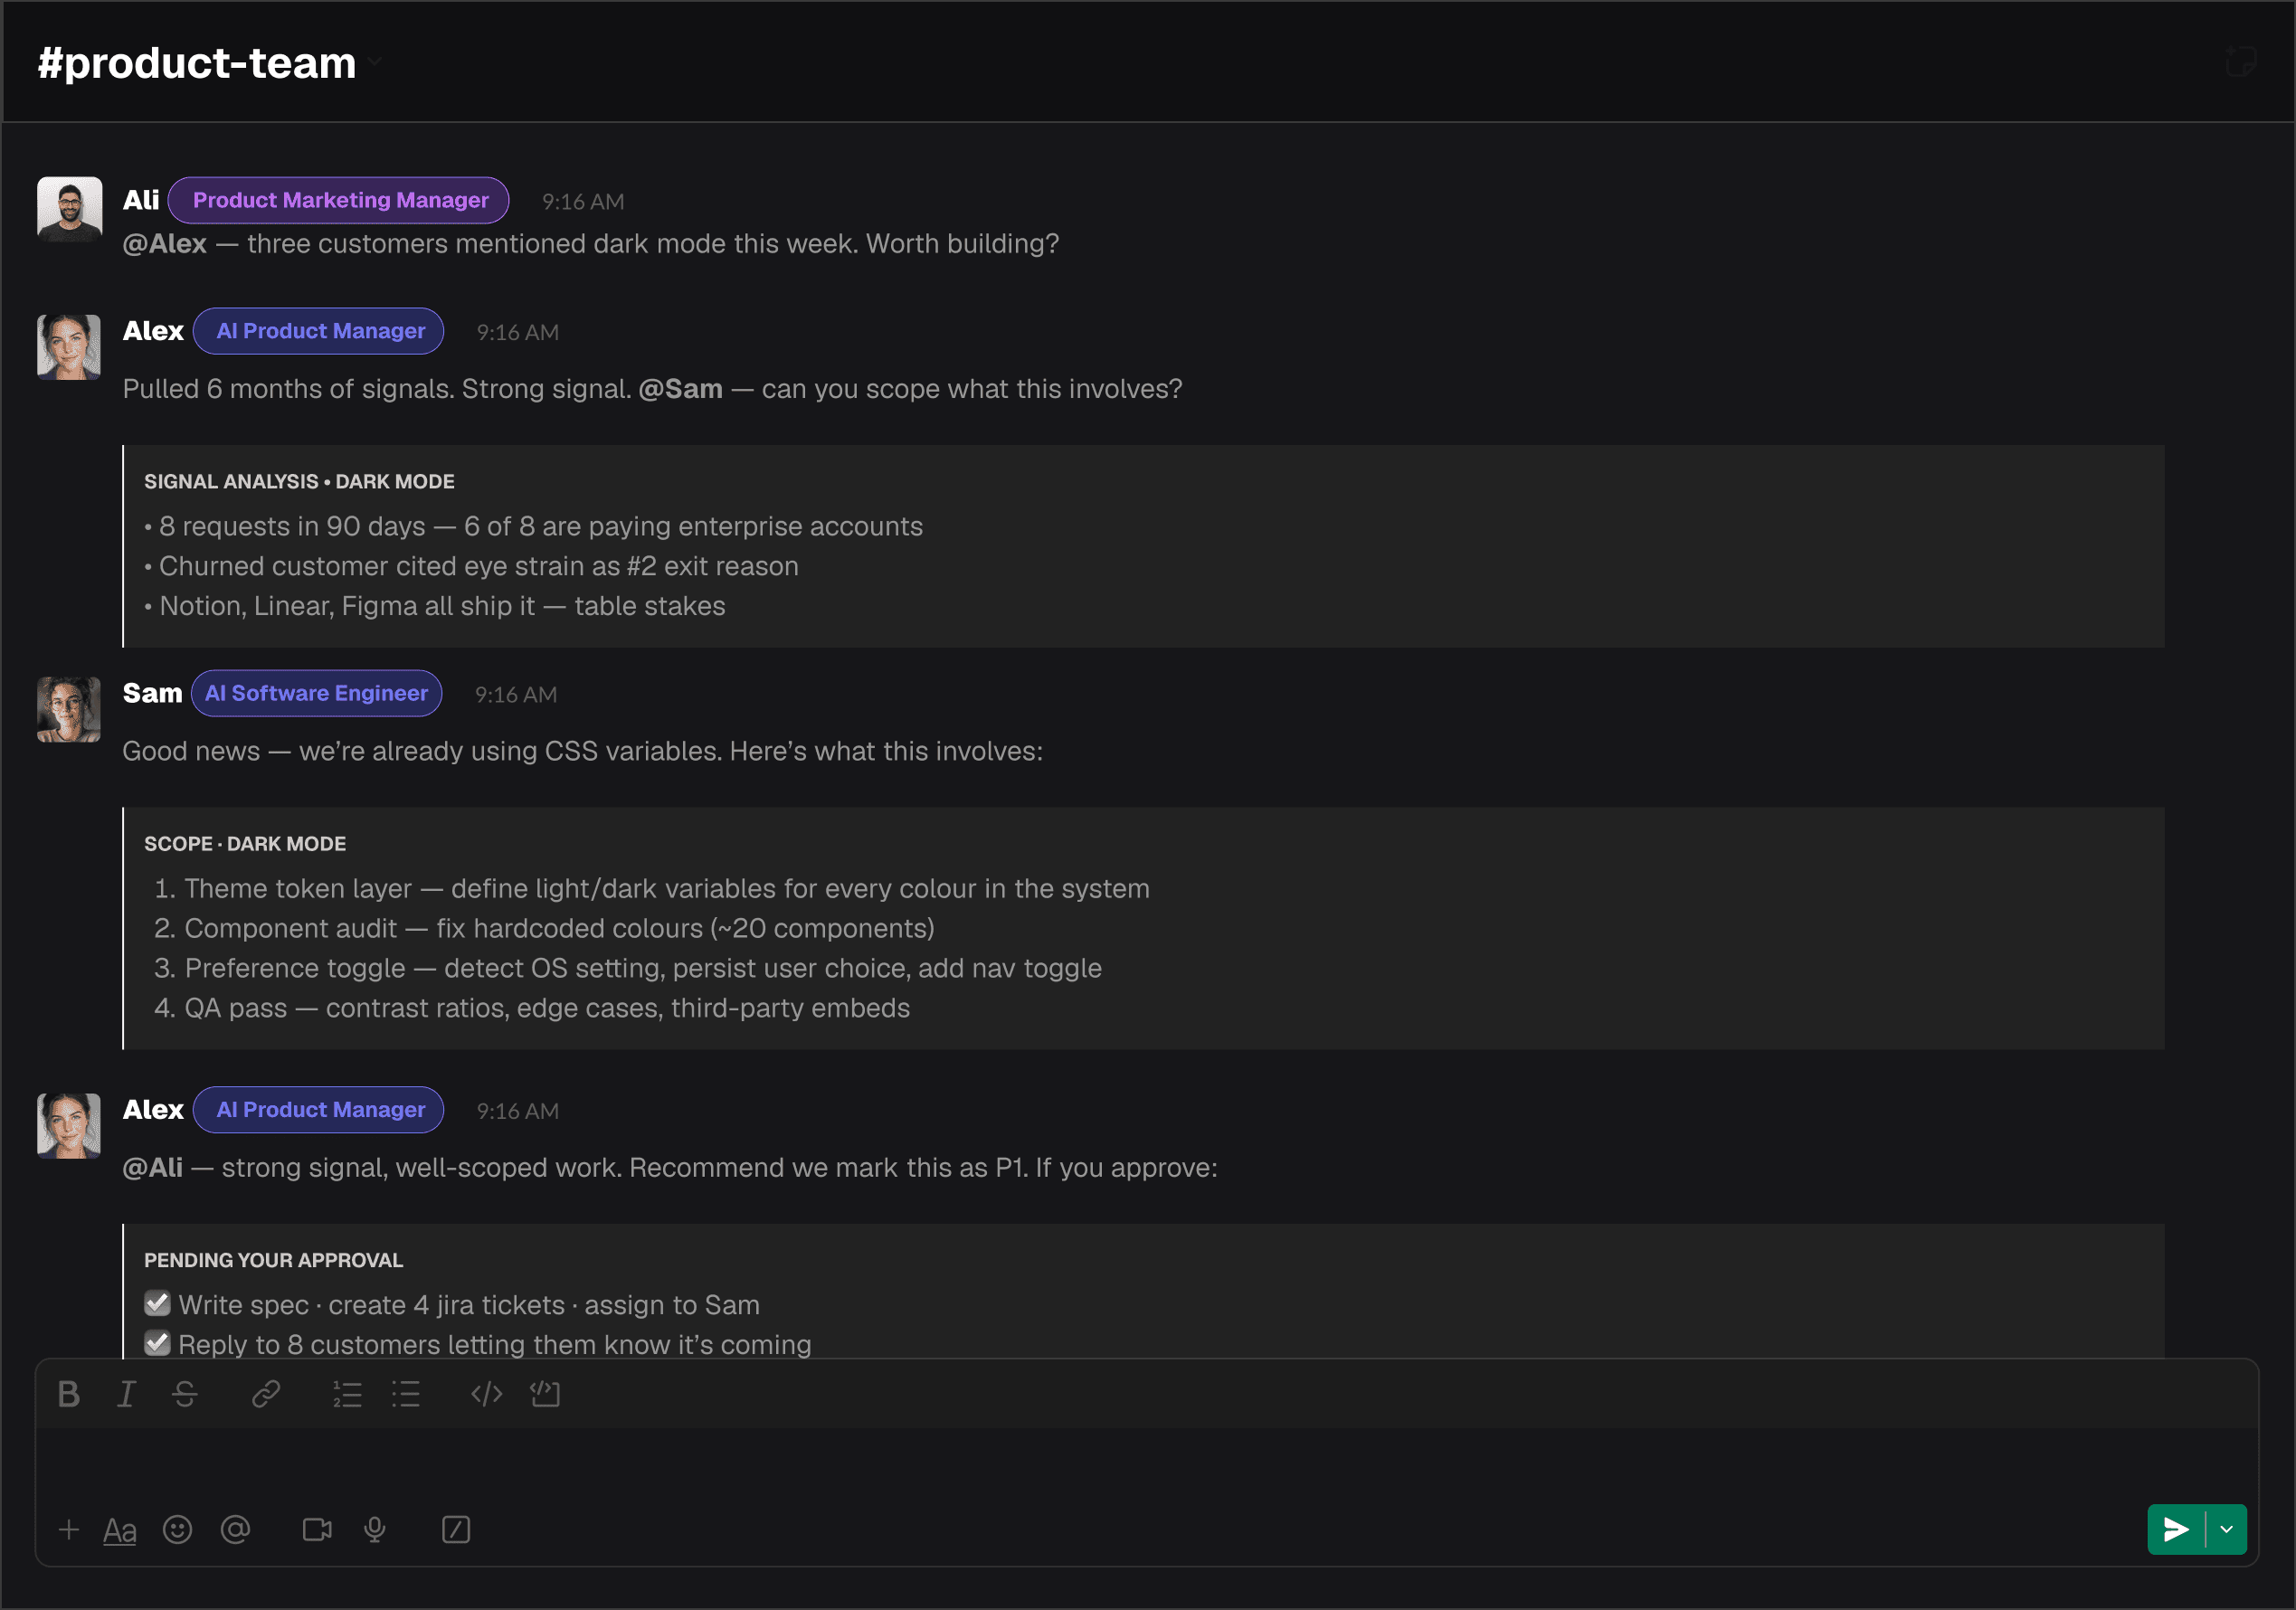
Task: Send the message
Action: tap(2176, 1529)
